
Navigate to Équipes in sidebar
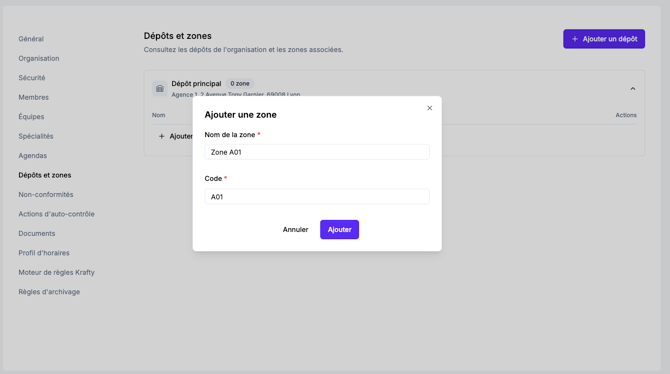(x=31, y=117)
